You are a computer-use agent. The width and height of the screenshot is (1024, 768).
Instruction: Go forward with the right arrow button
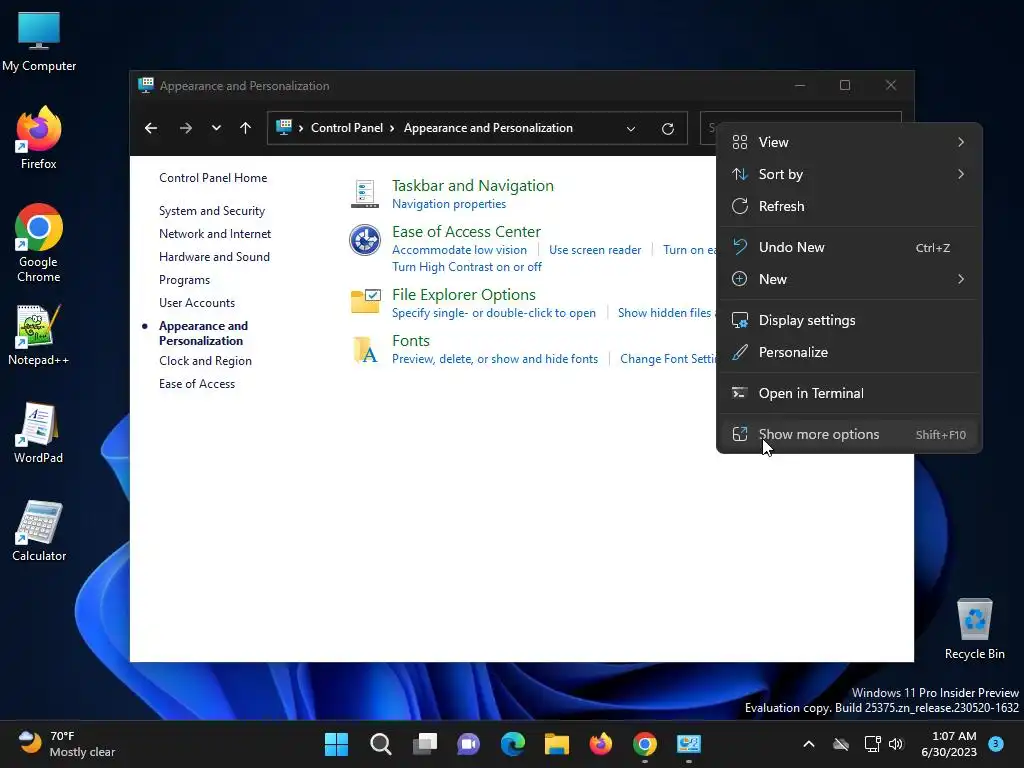click(x=185, y=128)
